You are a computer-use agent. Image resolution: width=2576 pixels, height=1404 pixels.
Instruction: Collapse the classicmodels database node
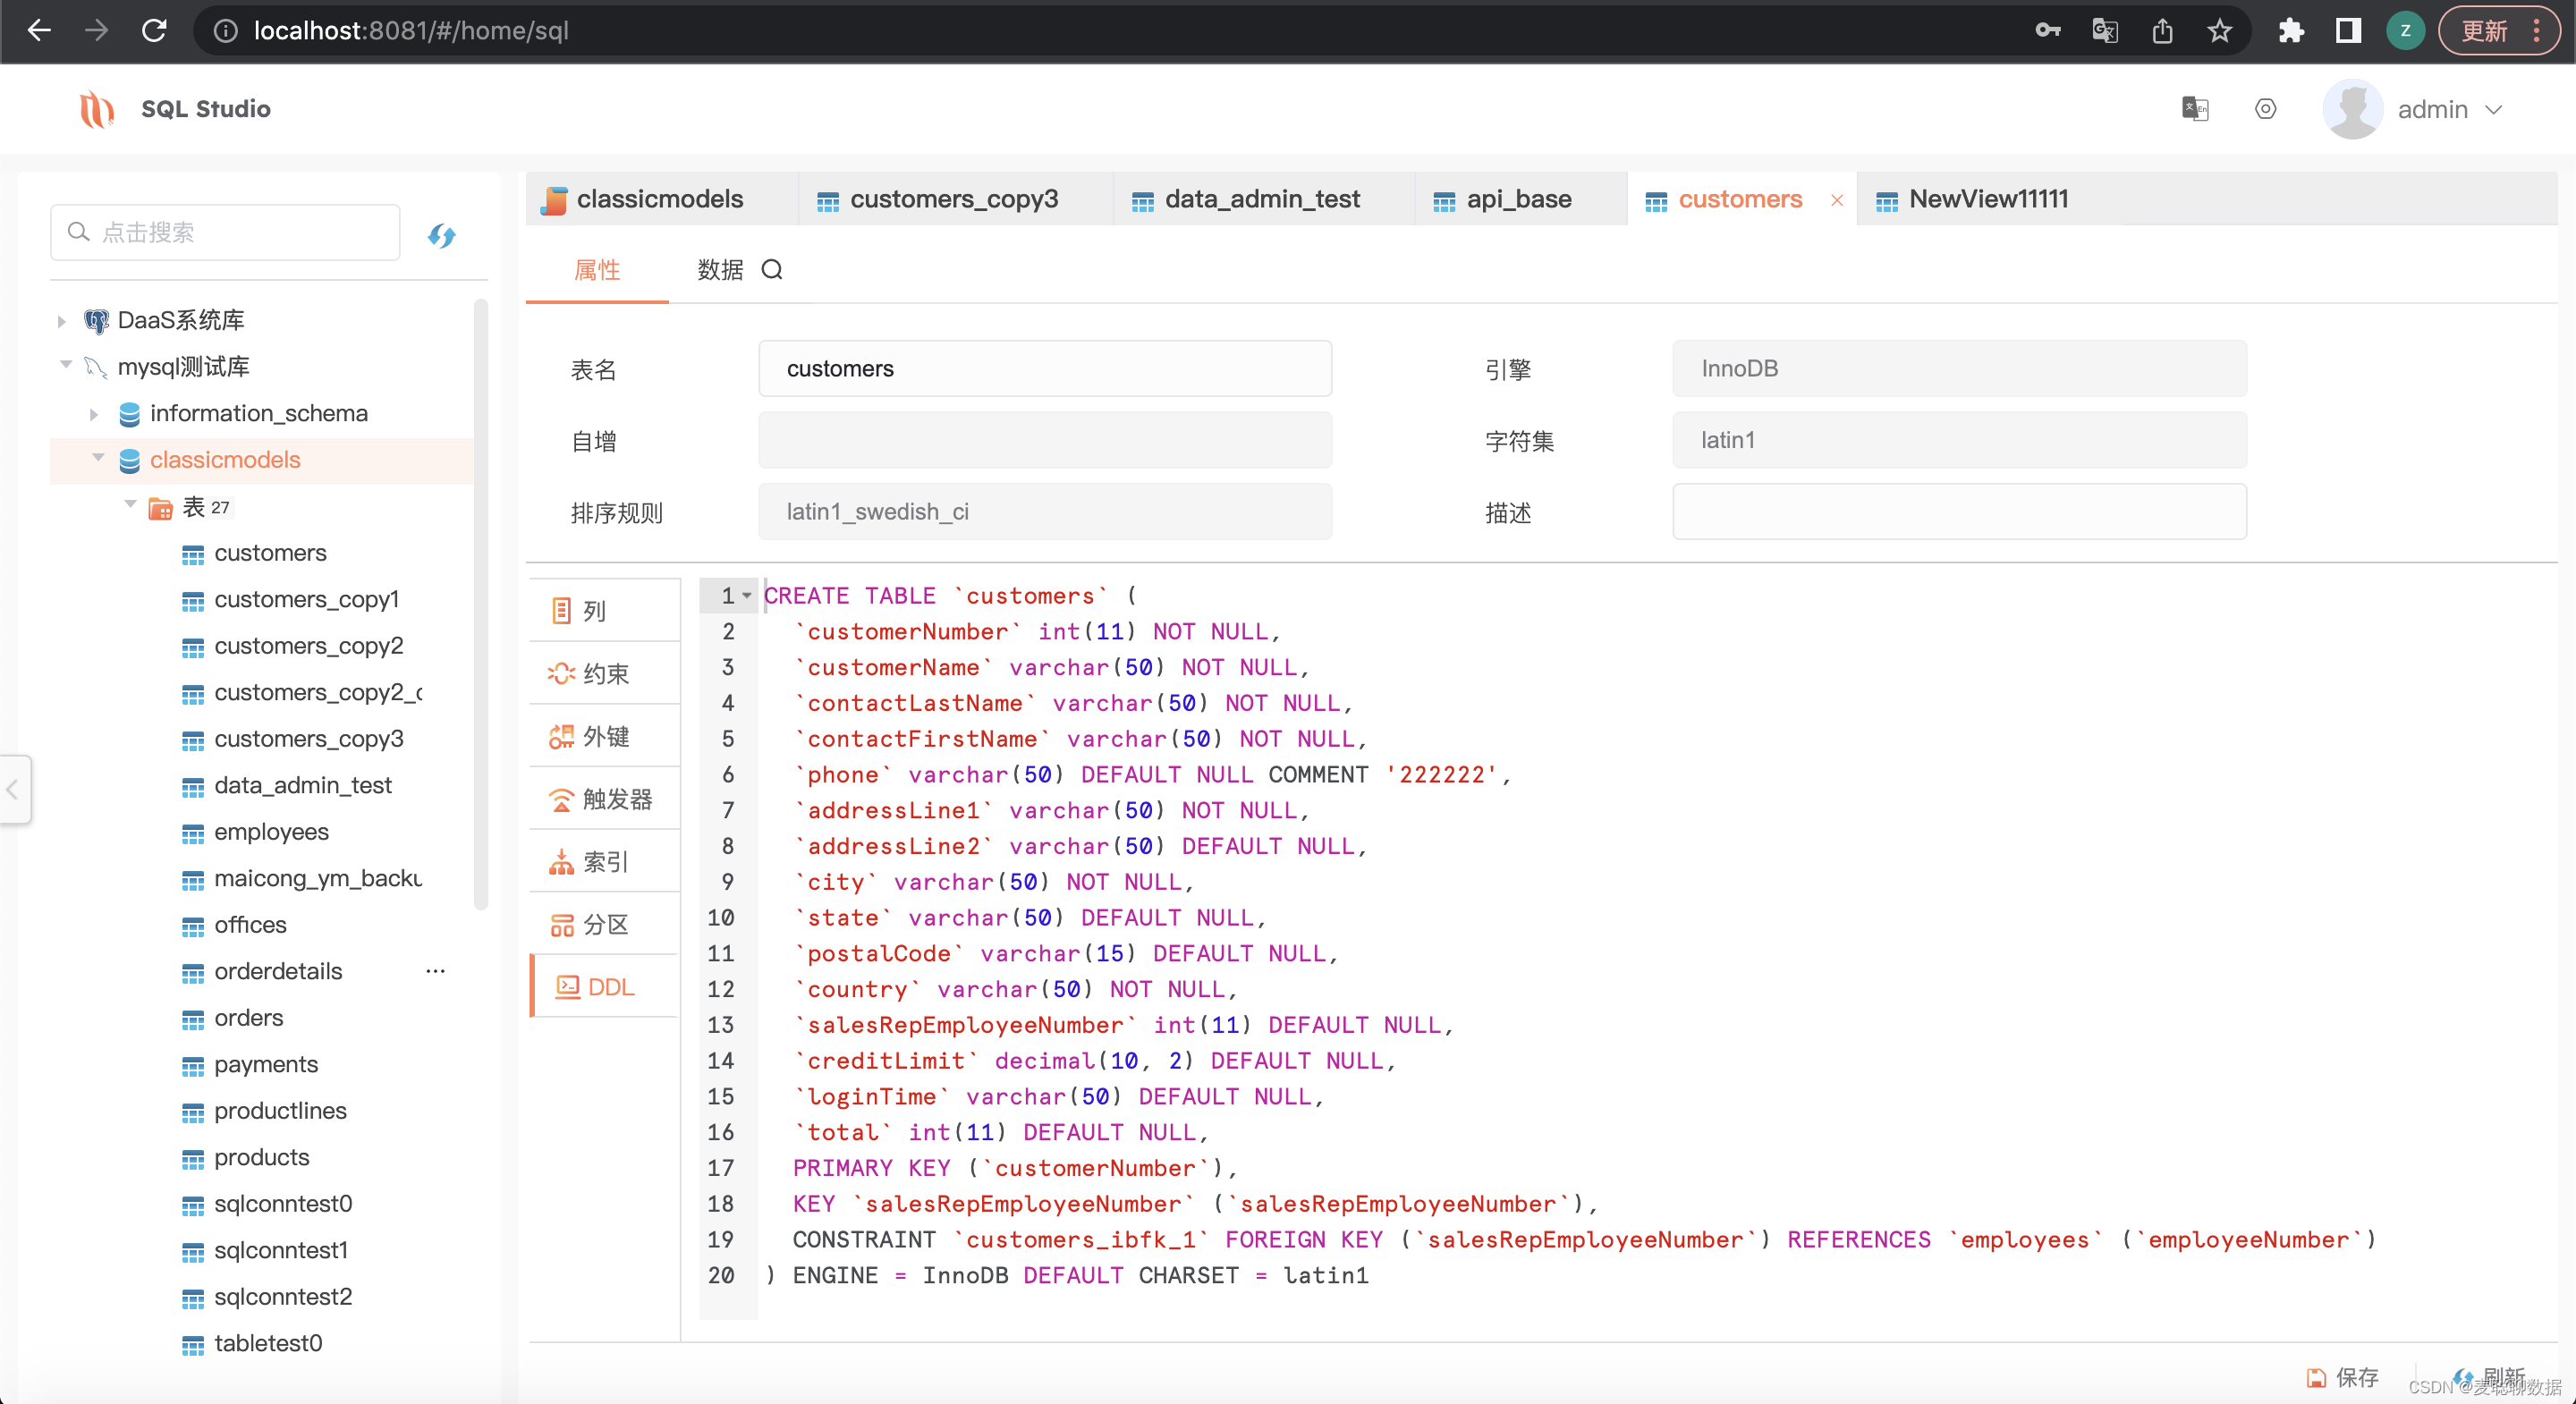(x=98, y=459)
